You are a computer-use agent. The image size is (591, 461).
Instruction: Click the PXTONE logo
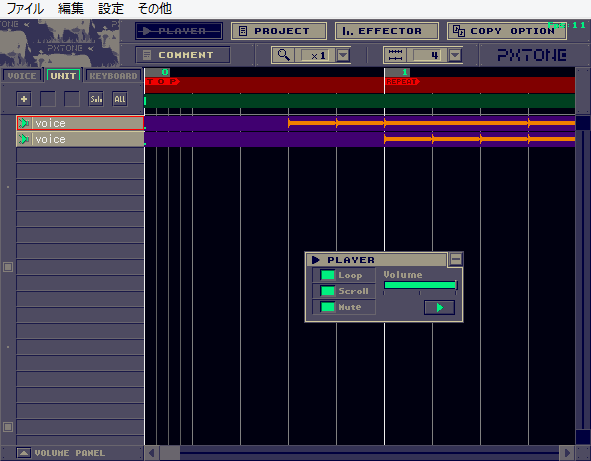(x=532, y=55)
